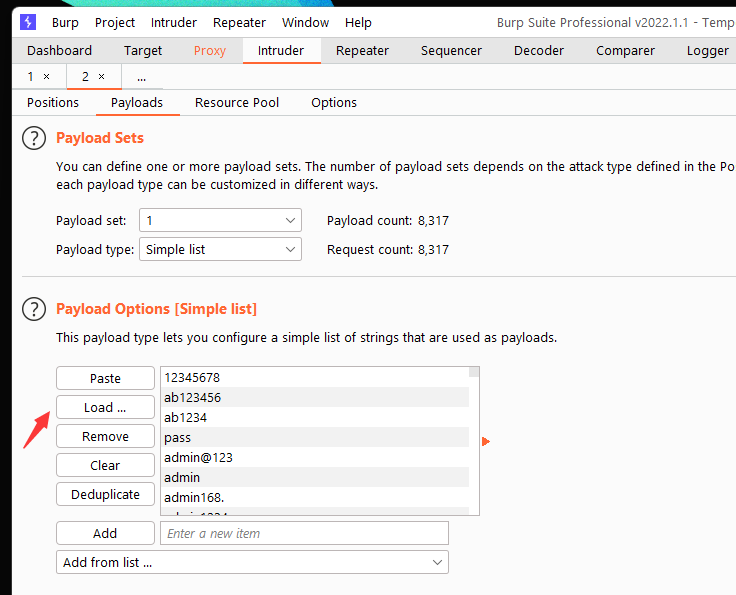Go to the Resource Pool sub-tab
736x595 pixels.
[x=237, y=102]
